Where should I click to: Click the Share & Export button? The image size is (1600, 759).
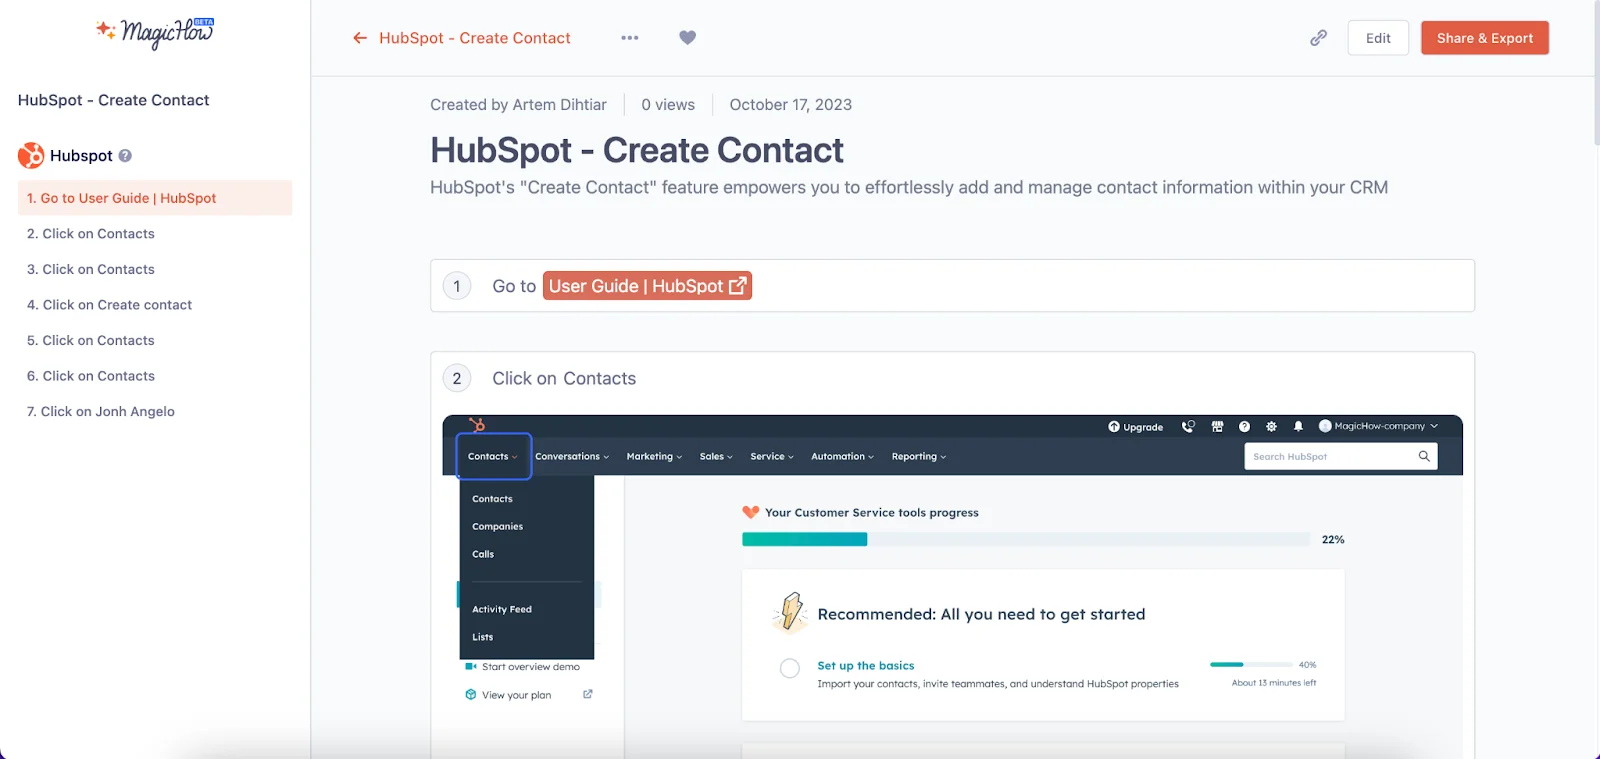pyautogui.click(x=1484, y=38)
